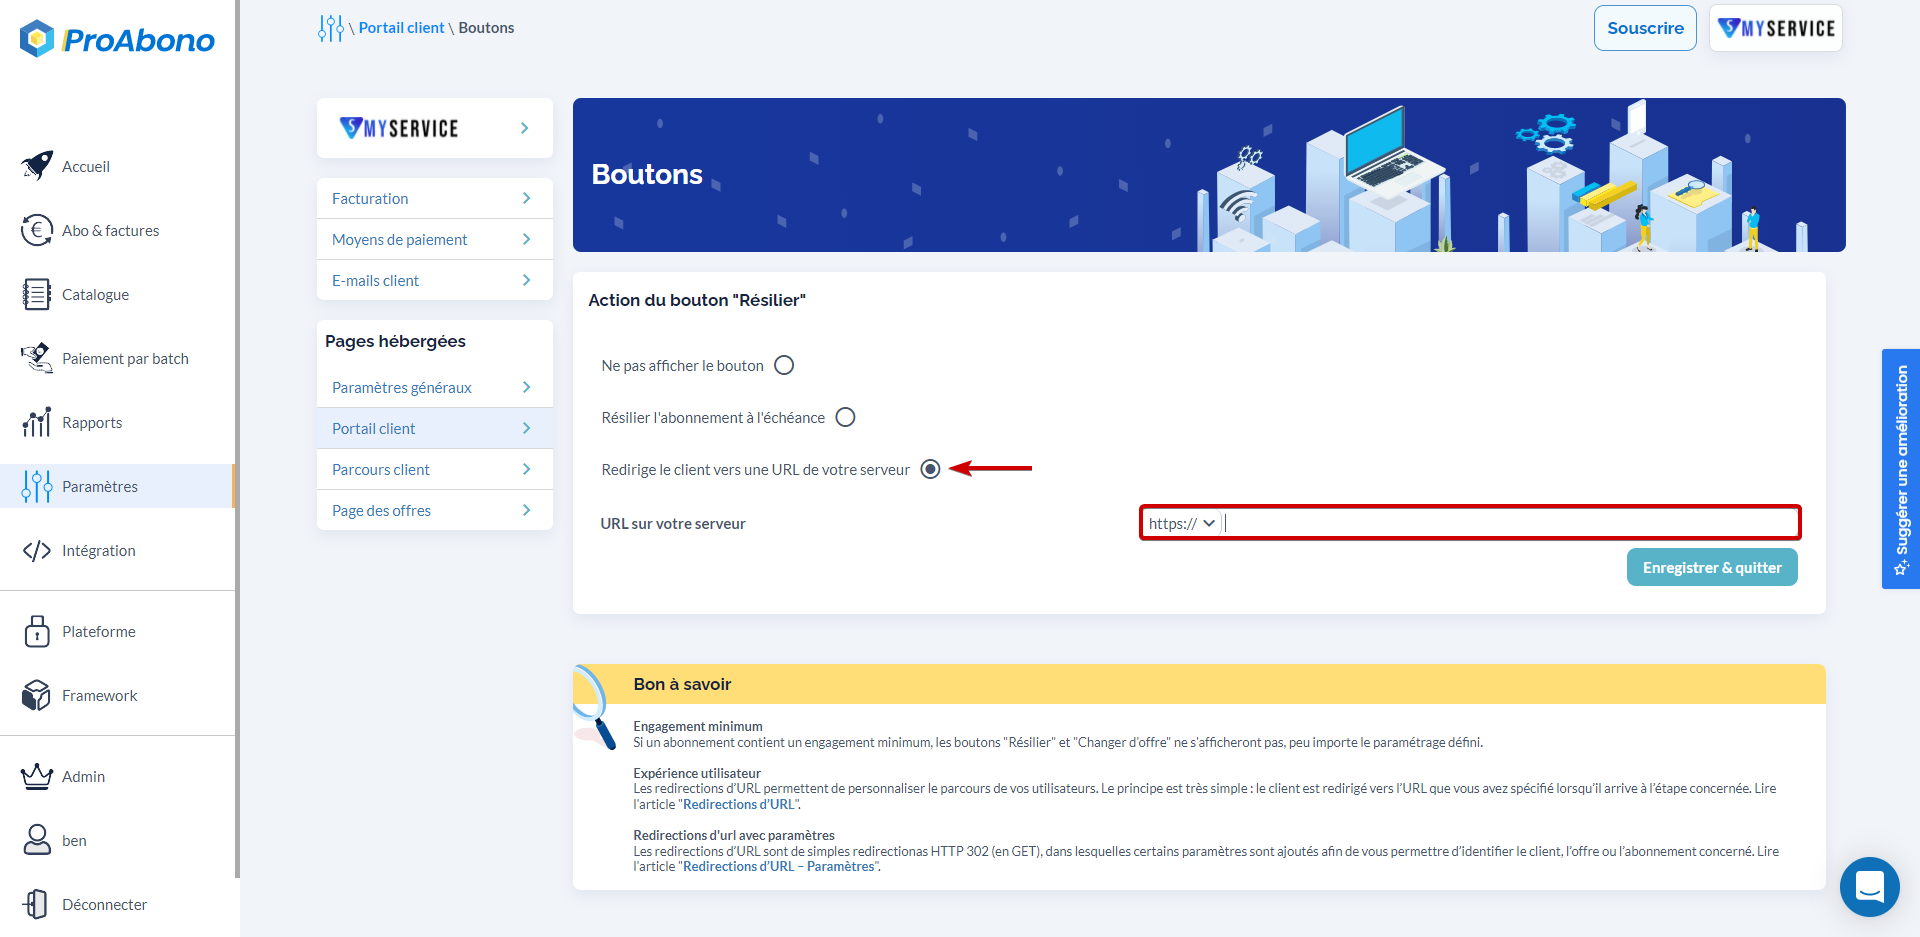Click the Paiement par batch icon
This screenshot has height=937, width=1920.
click(37, 358)
